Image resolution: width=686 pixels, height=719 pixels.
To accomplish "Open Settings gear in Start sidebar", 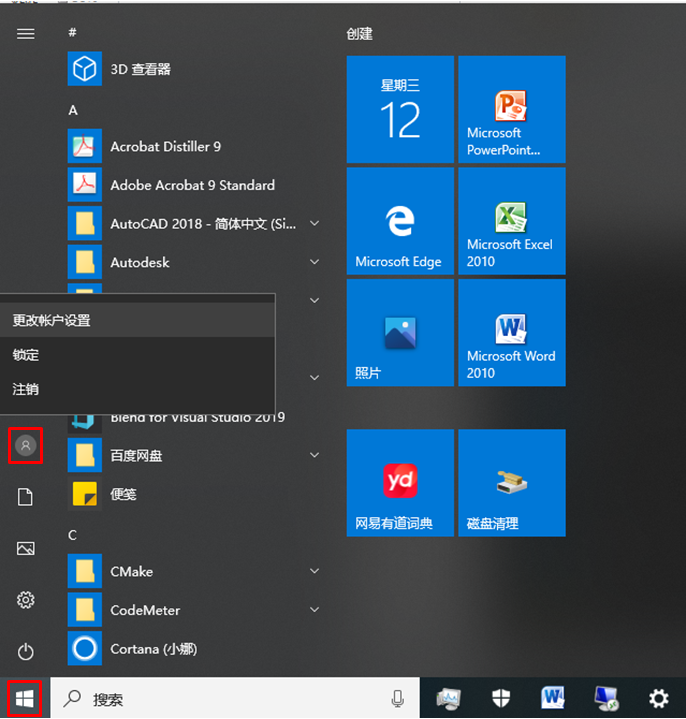I will [x=26, y=600].
